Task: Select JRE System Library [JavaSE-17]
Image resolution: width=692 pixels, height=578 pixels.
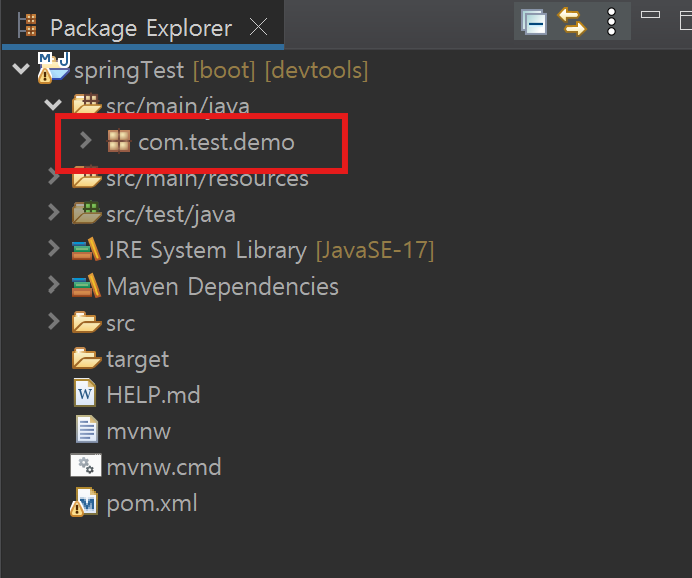Action: tap(270, 251)
